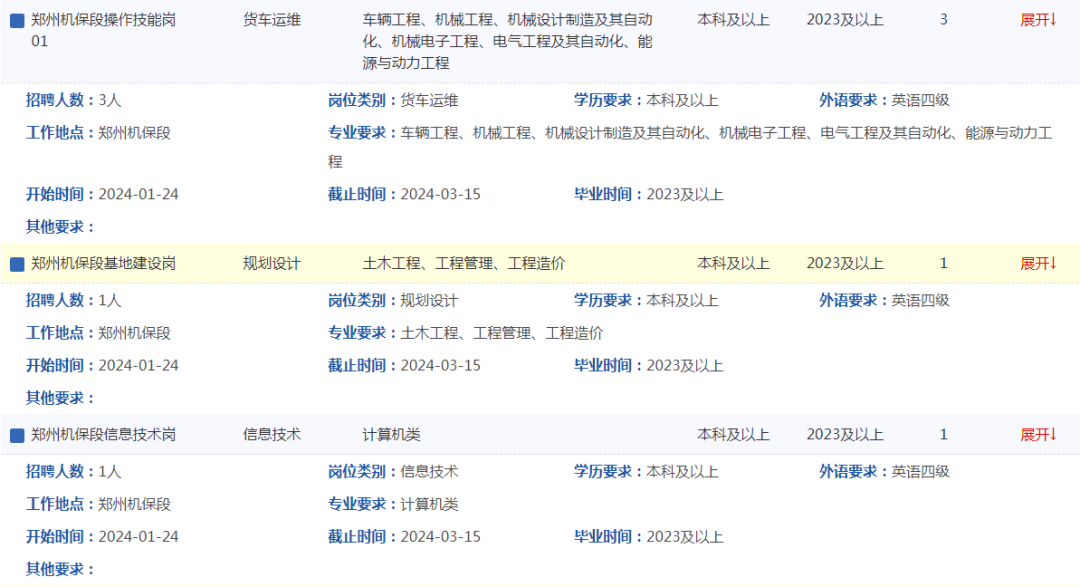Click 岗位类别：货车运维 detail field
Image resolution: width=1080 pixels, height=587 pixels.
click(x=393, y=100)
